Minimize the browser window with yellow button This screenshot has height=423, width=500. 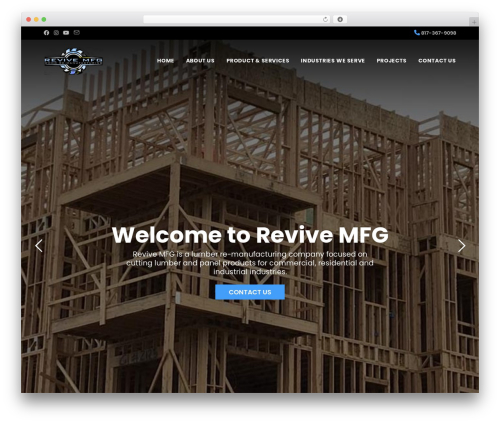pos(36,19)
